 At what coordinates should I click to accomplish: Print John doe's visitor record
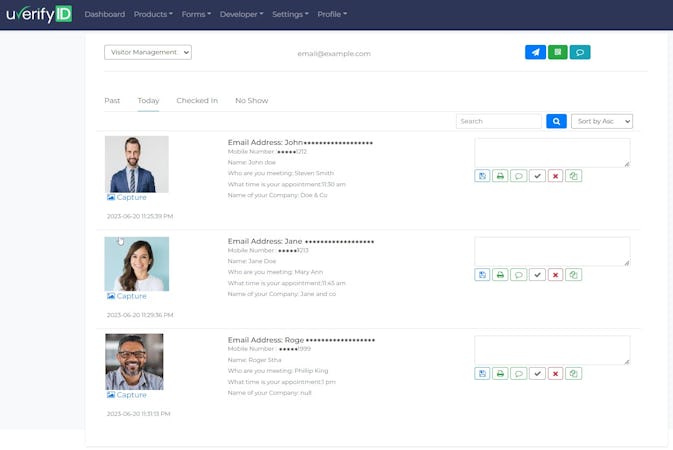coord(500,176)
